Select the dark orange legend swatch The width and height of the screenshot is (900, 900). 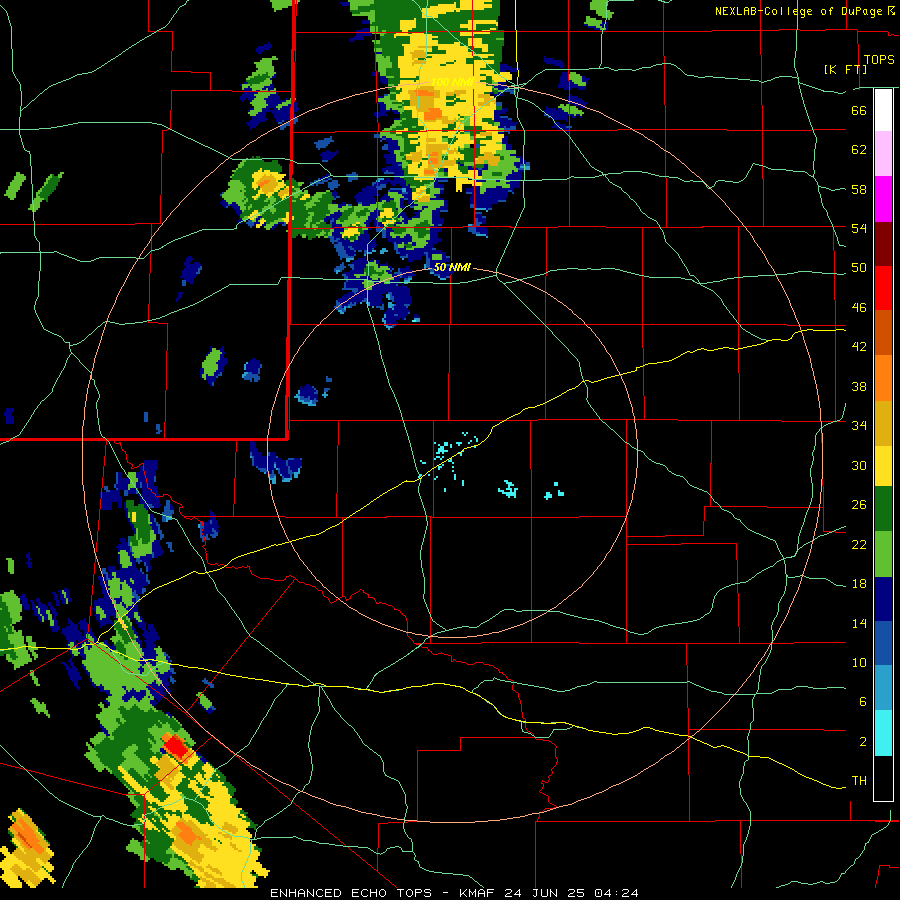tap(883, 332)
